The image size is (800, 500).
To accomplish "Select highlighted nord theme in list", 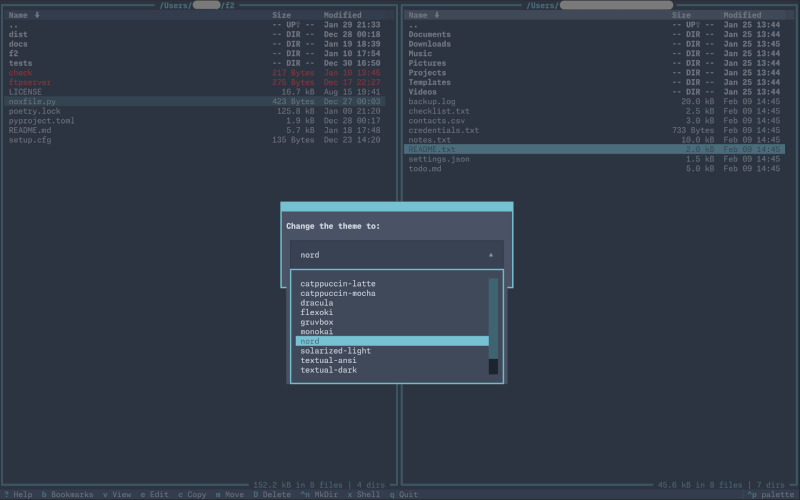I will (392, 341).
